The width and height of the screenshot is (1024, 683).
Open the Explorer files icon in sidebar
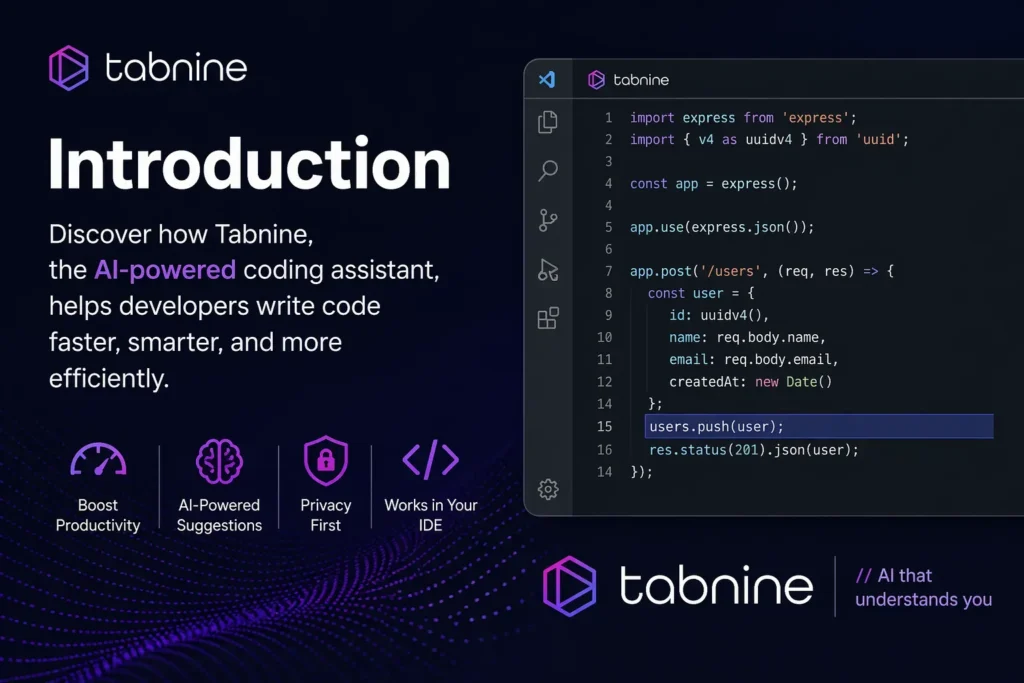pos(548,122)
